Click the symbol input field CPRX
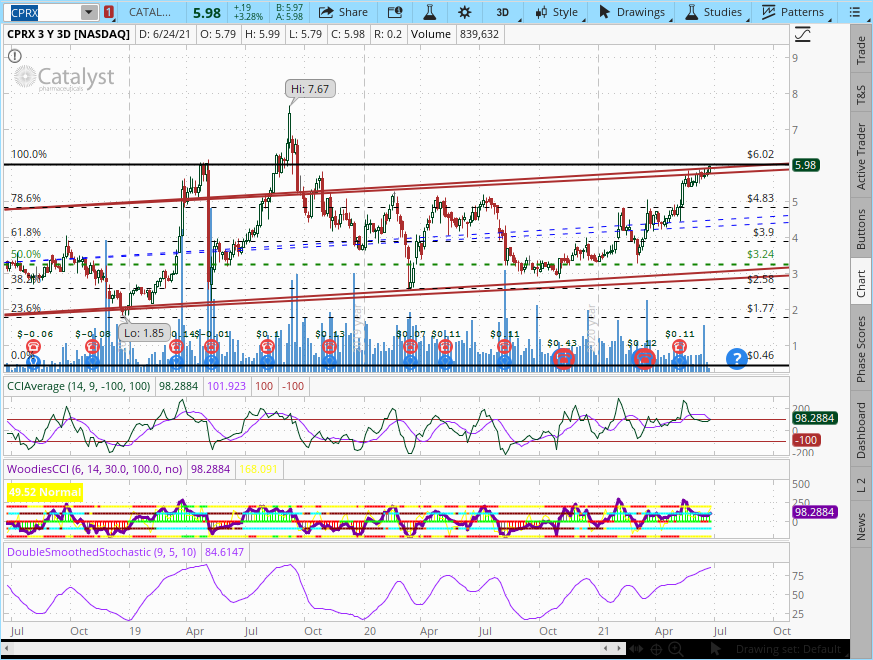The image size is (873, 660). pos(40,12)
